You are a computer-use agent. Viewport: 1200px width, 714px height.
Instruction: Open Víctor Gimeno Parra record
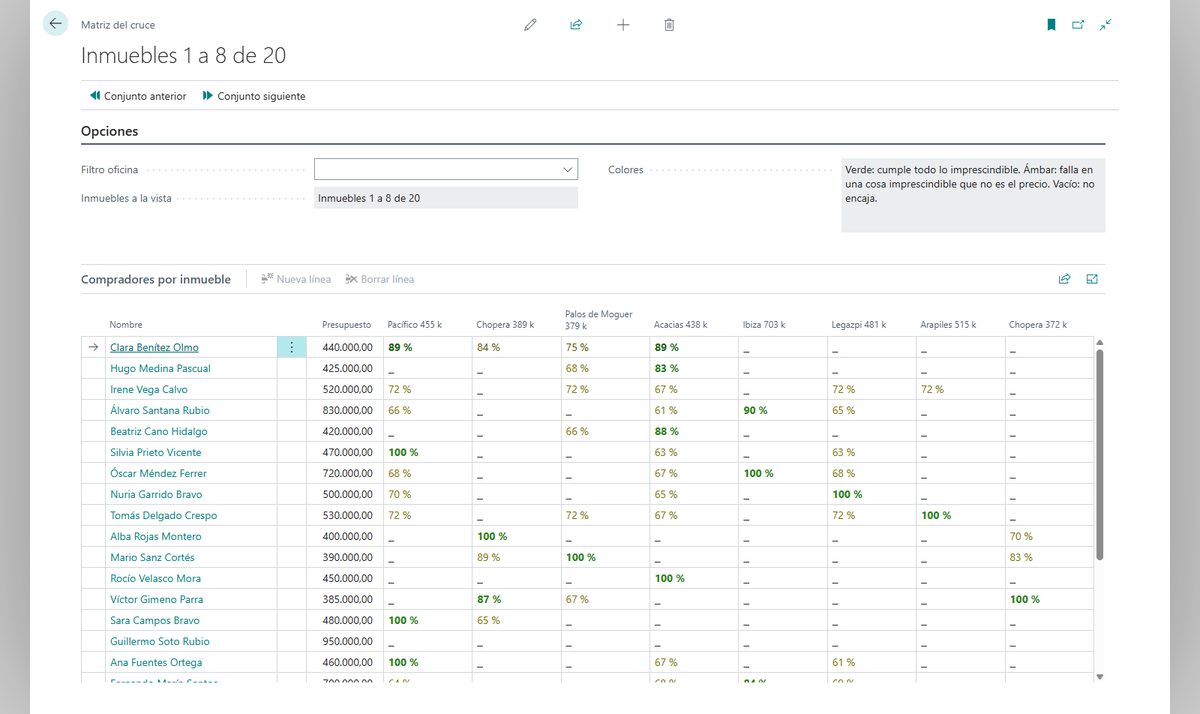click(x=156, y=599)
